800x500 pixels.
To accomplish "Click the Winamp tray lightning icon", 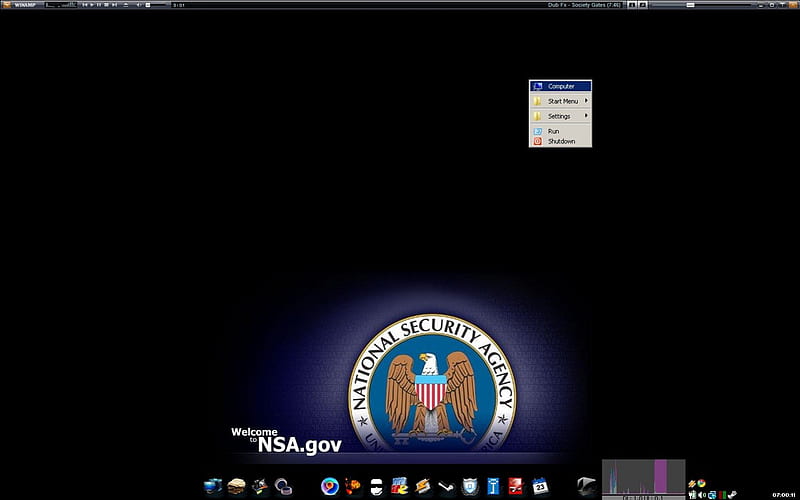I will (692, 484).
